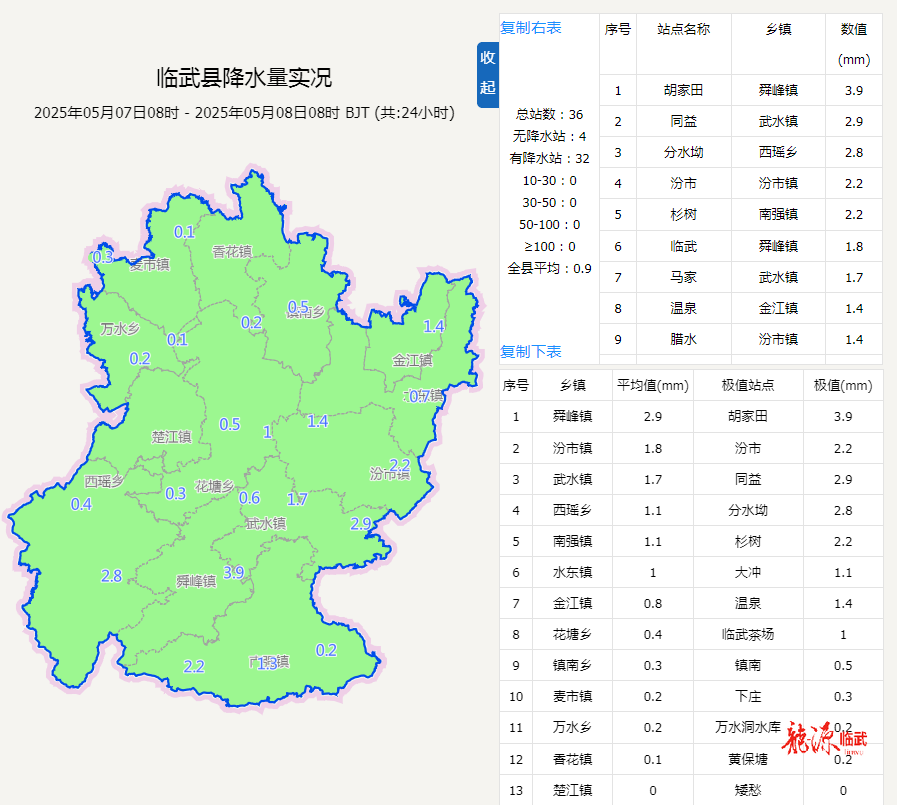The width and height of the screenshot is (897, 805).
Task: Click the 数值 column header in upper table
Action: [x=853, y=30]
